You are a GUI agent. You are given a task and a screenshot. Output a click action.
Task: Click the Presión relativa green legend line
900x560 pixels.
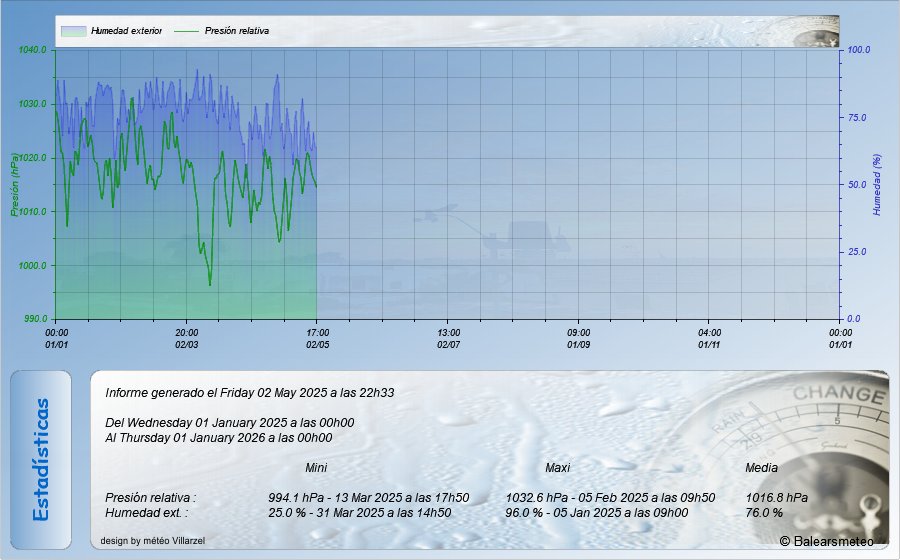pos(186,31)
